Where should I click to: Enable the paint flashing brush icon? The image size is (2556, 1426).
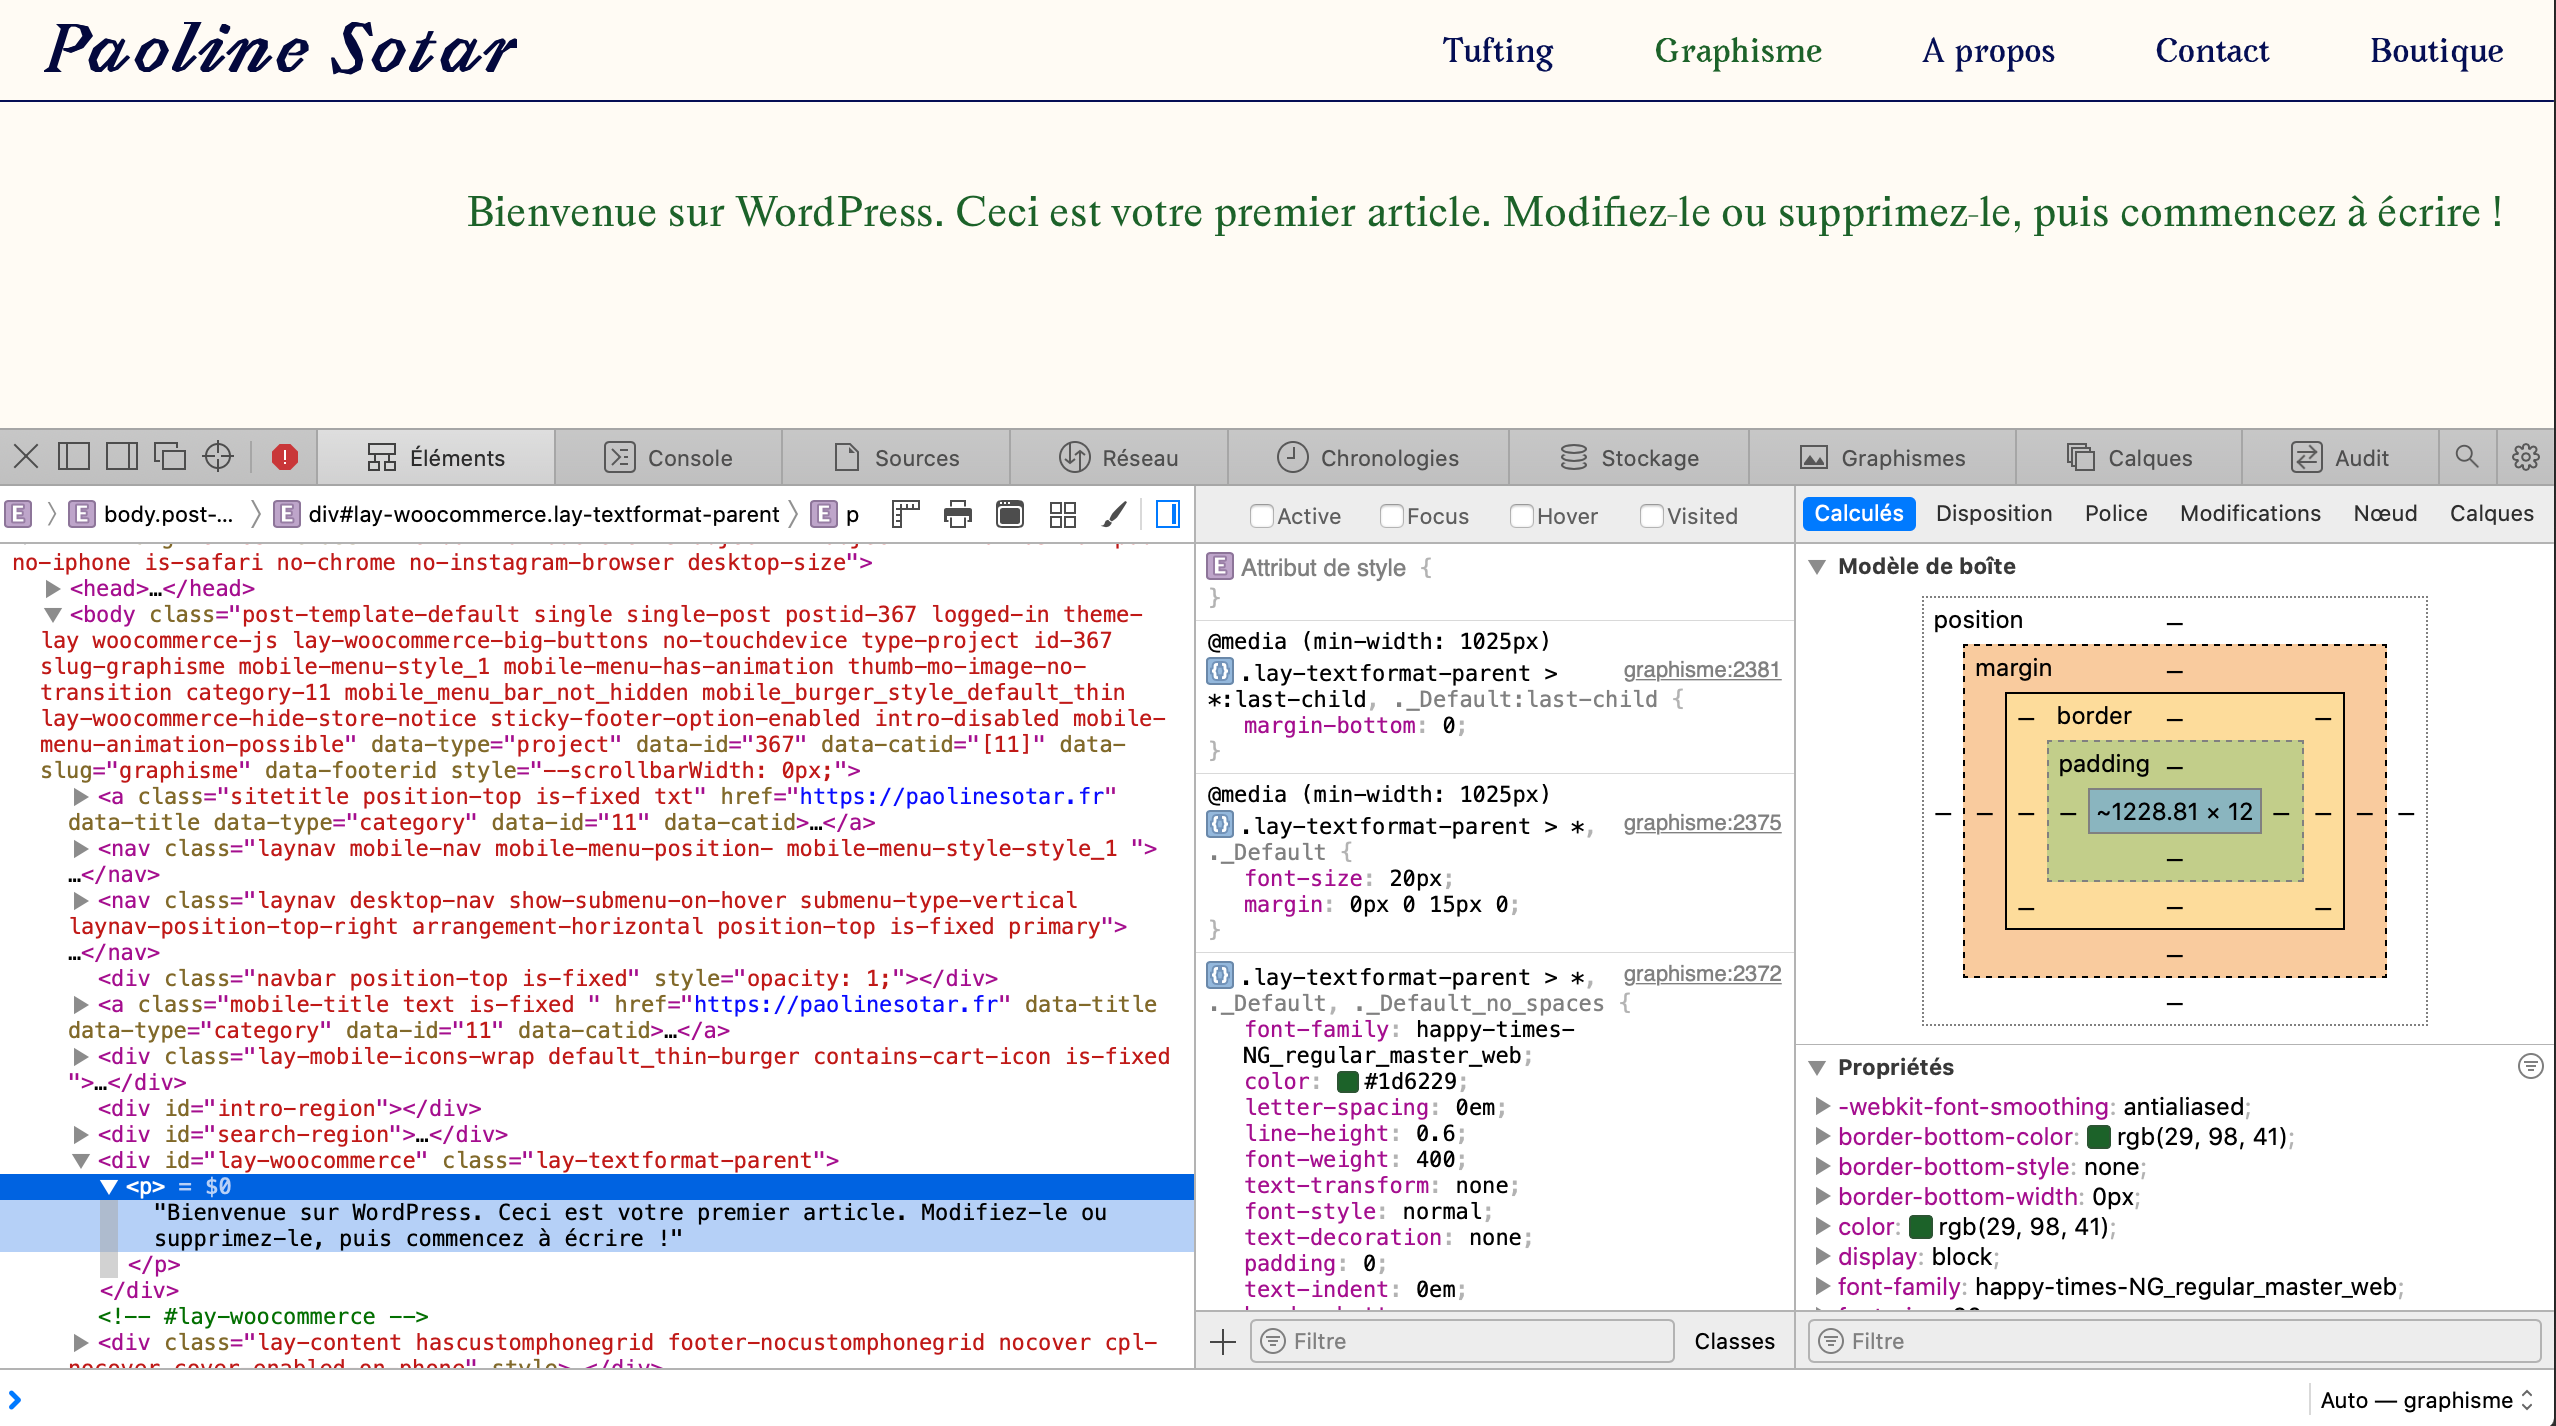tap(1114, 514)
